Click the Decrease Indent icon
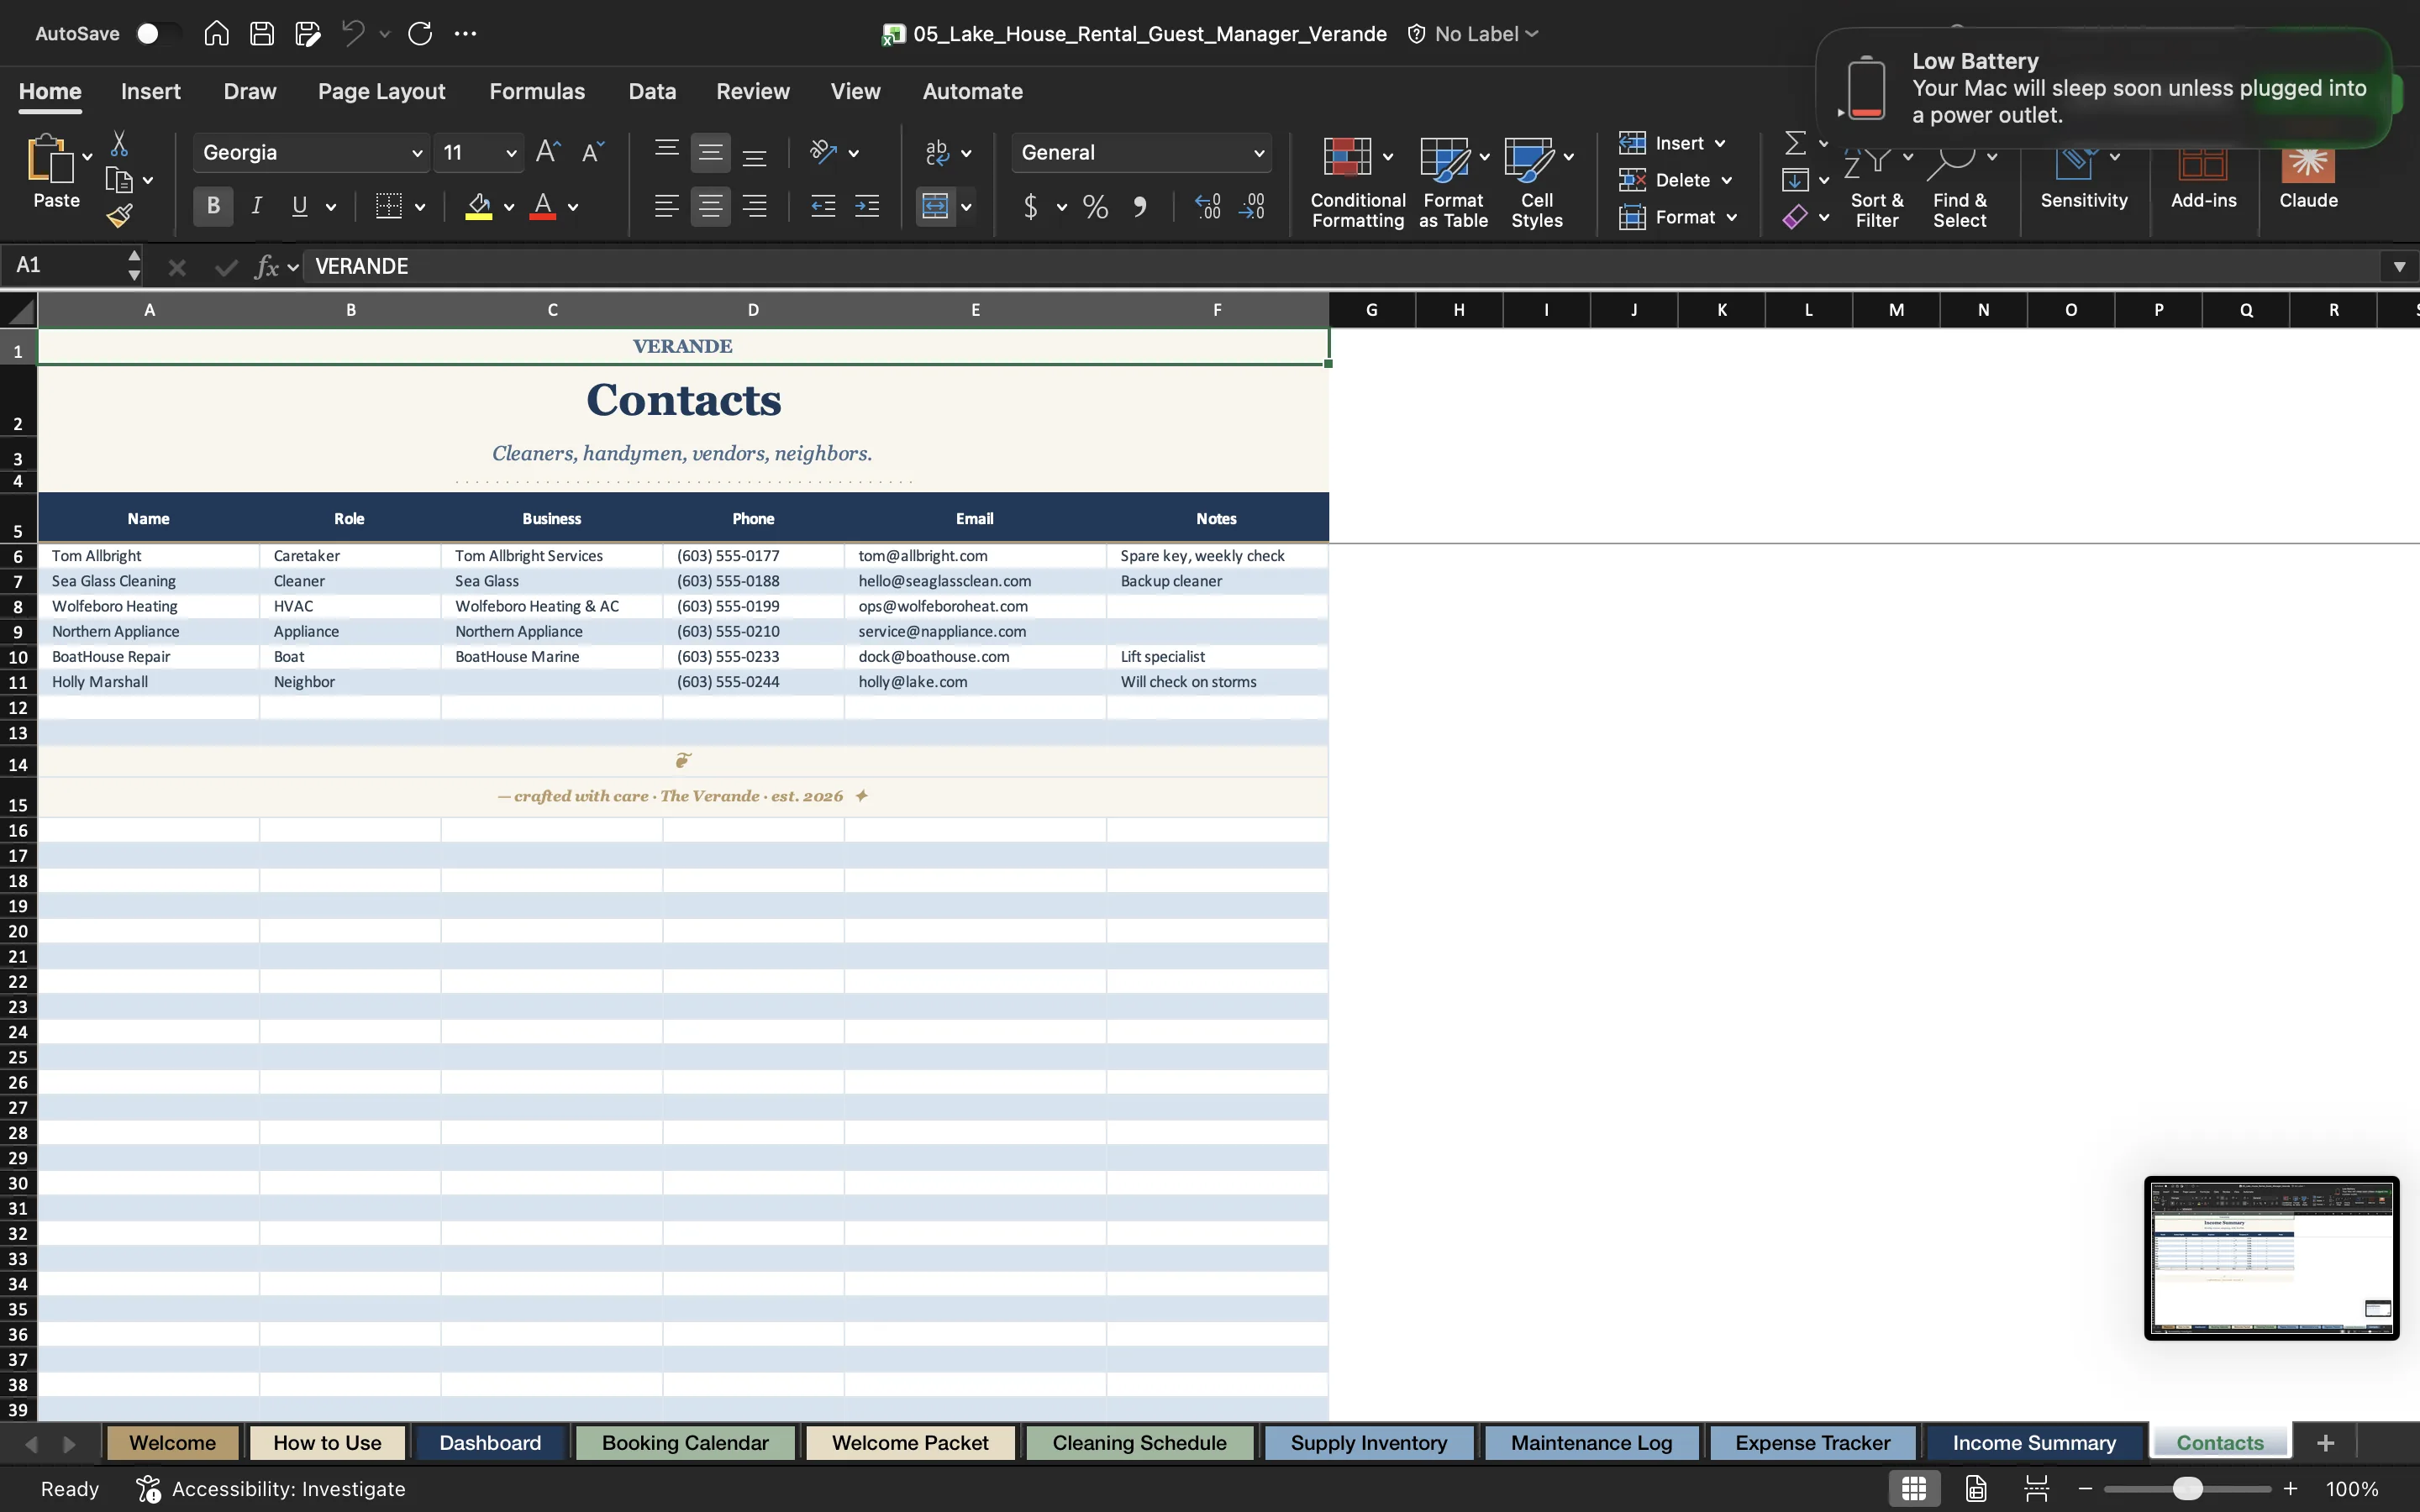Screen dimensions: 2420x1512 (x=823, y=207)
